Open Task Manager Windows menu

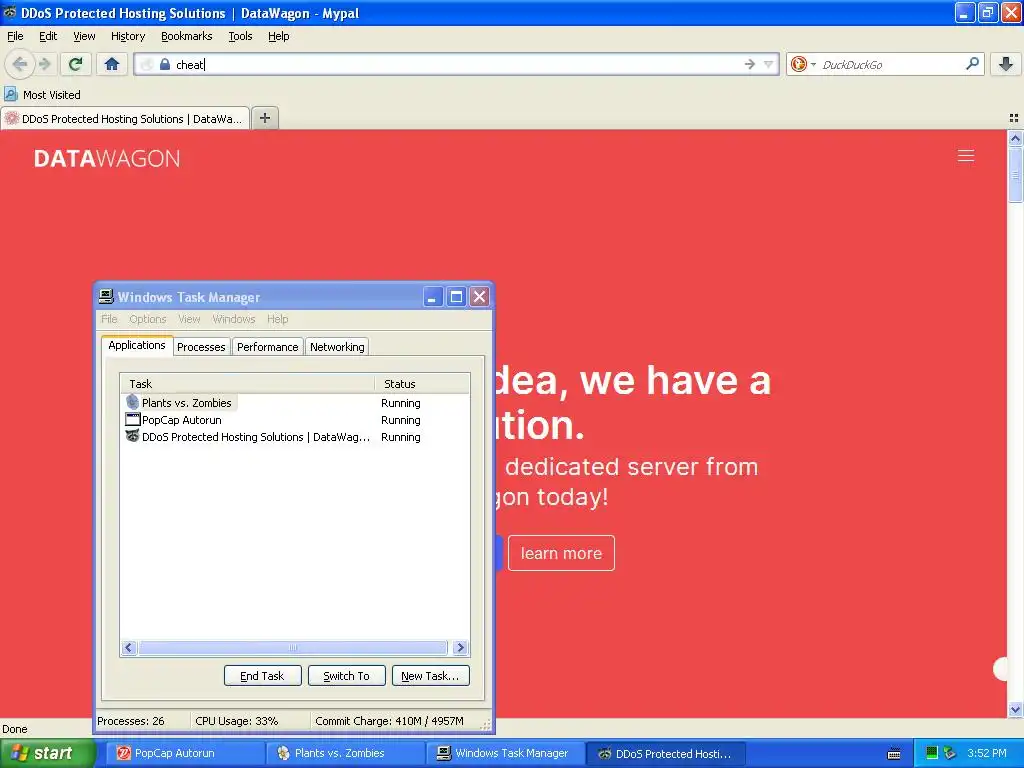[x=234, y=319]
